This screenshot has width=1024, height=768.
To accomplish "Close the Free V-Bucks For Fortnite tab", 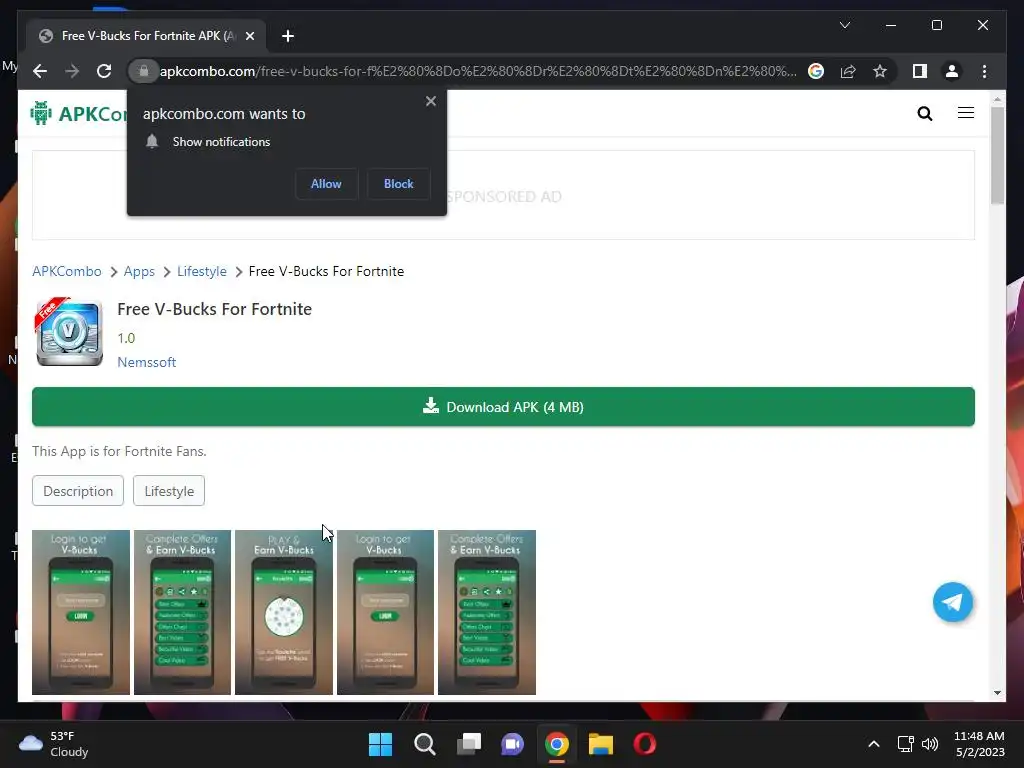I will point(249,36).
